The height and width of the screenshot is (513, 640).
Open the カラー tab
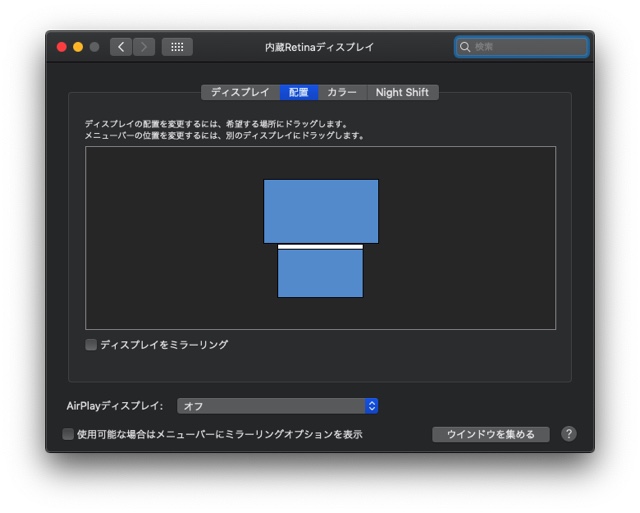tap(342, 92)
